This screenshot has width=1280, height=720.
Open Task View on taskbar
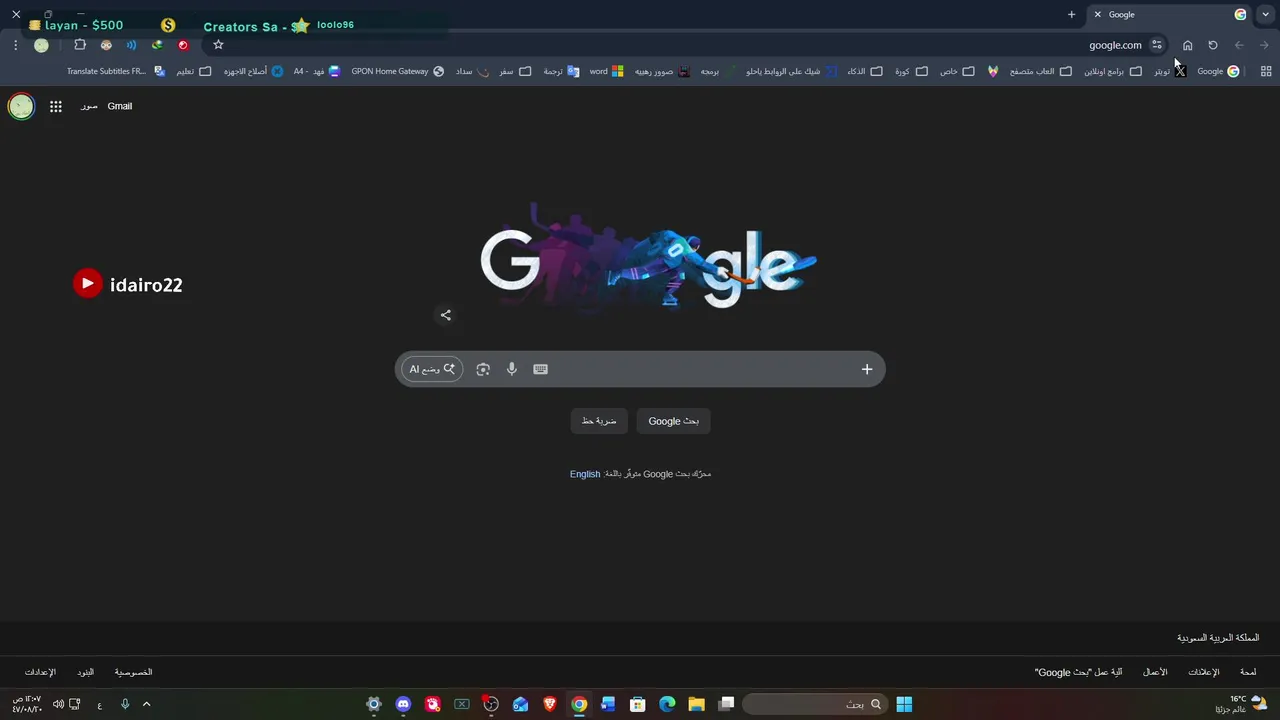[x=727, y=704]
